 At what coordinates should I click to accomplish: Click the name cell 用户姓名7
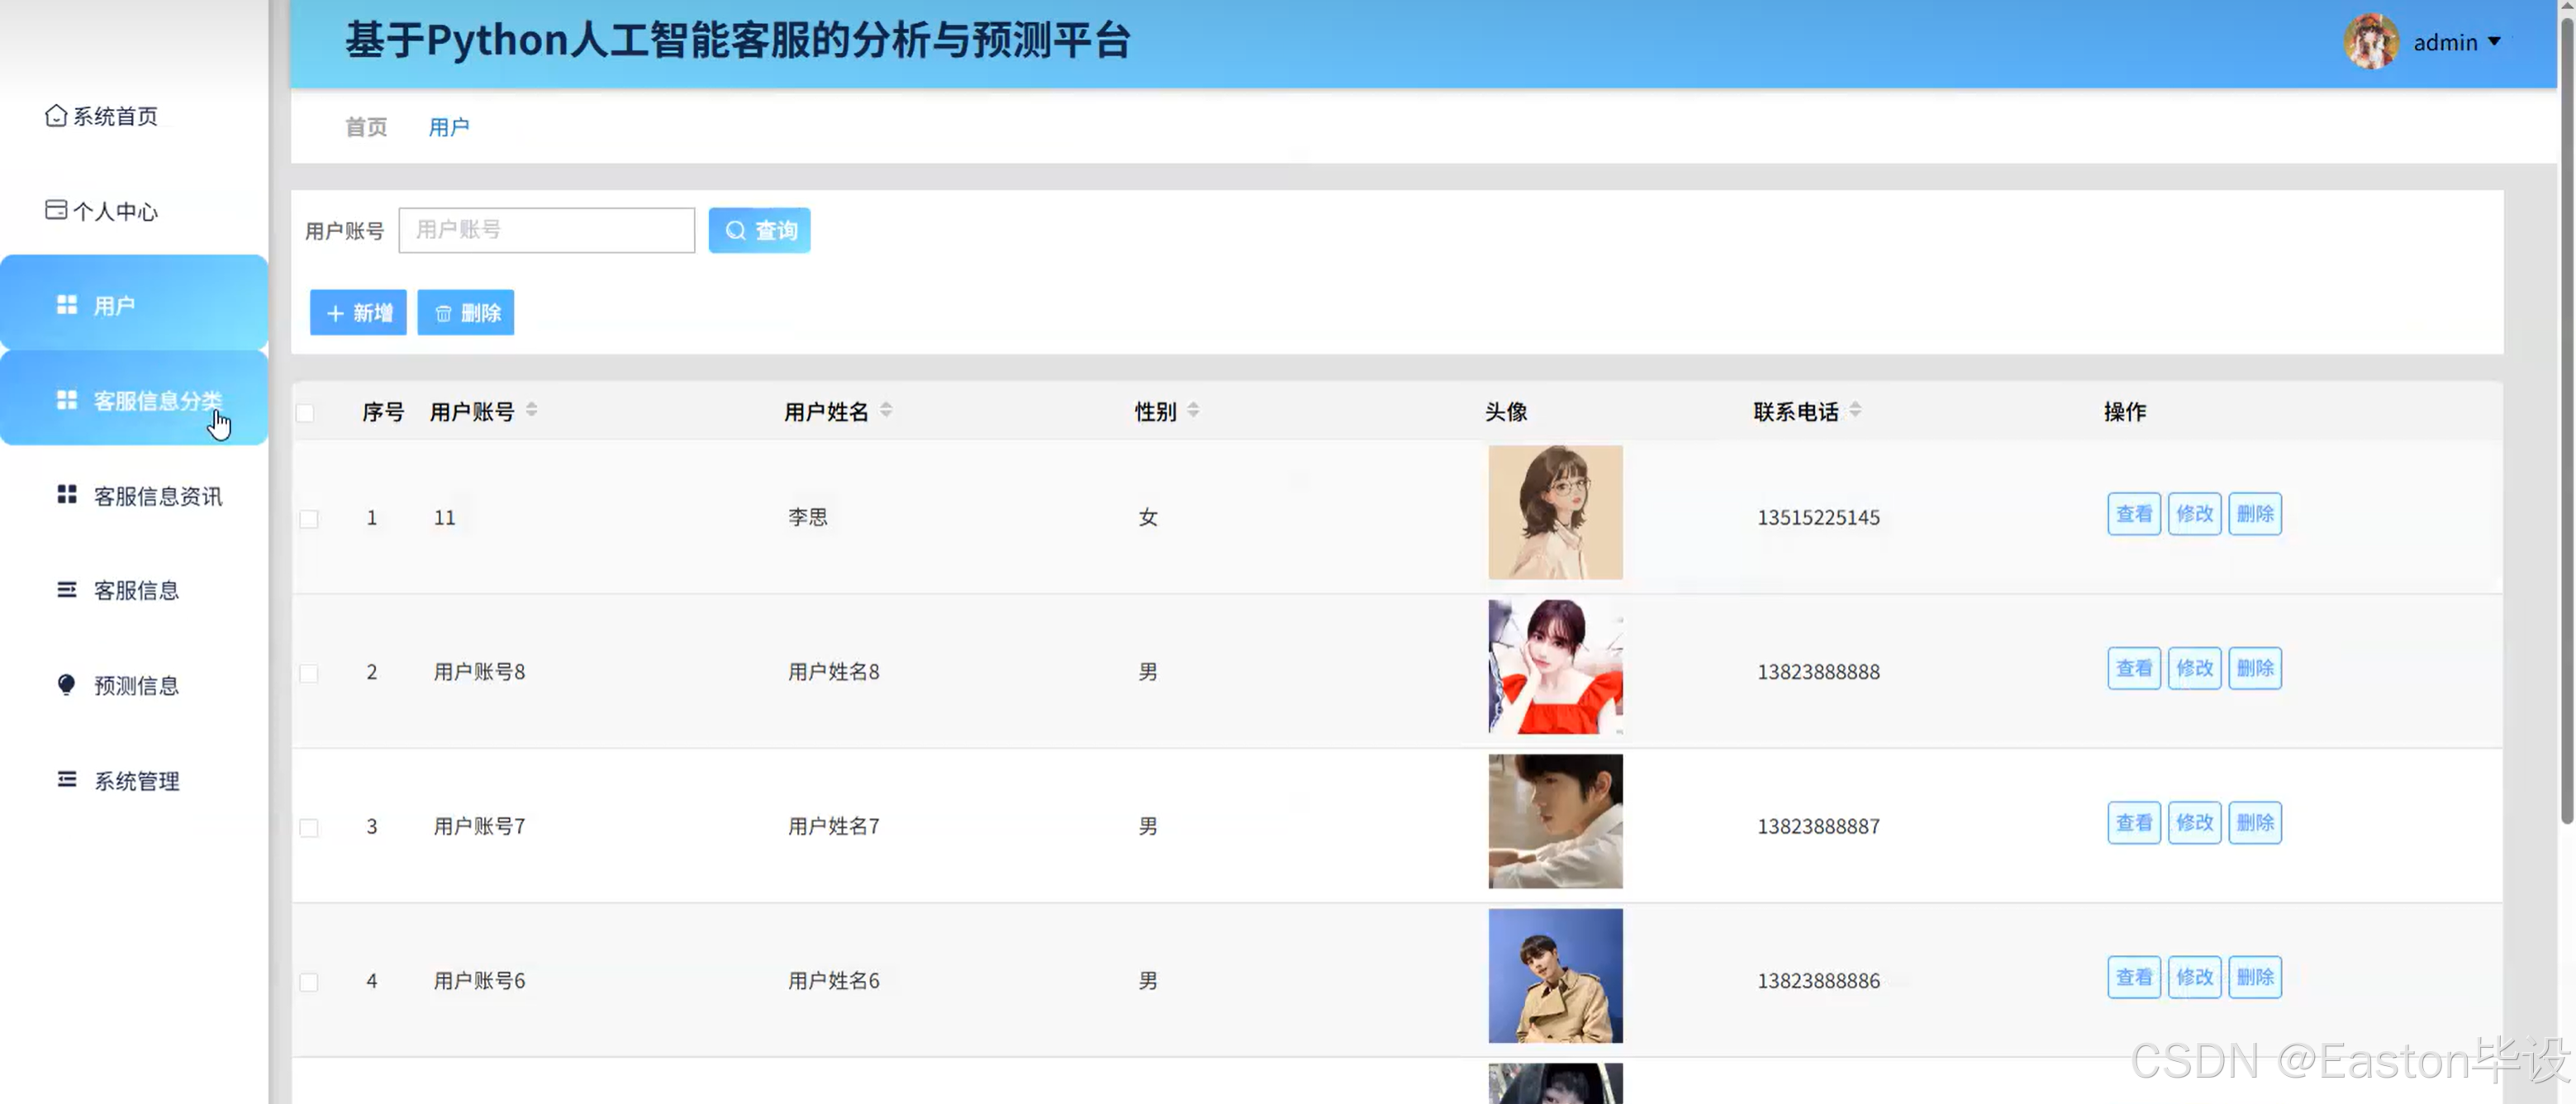(x=834, y=826)
